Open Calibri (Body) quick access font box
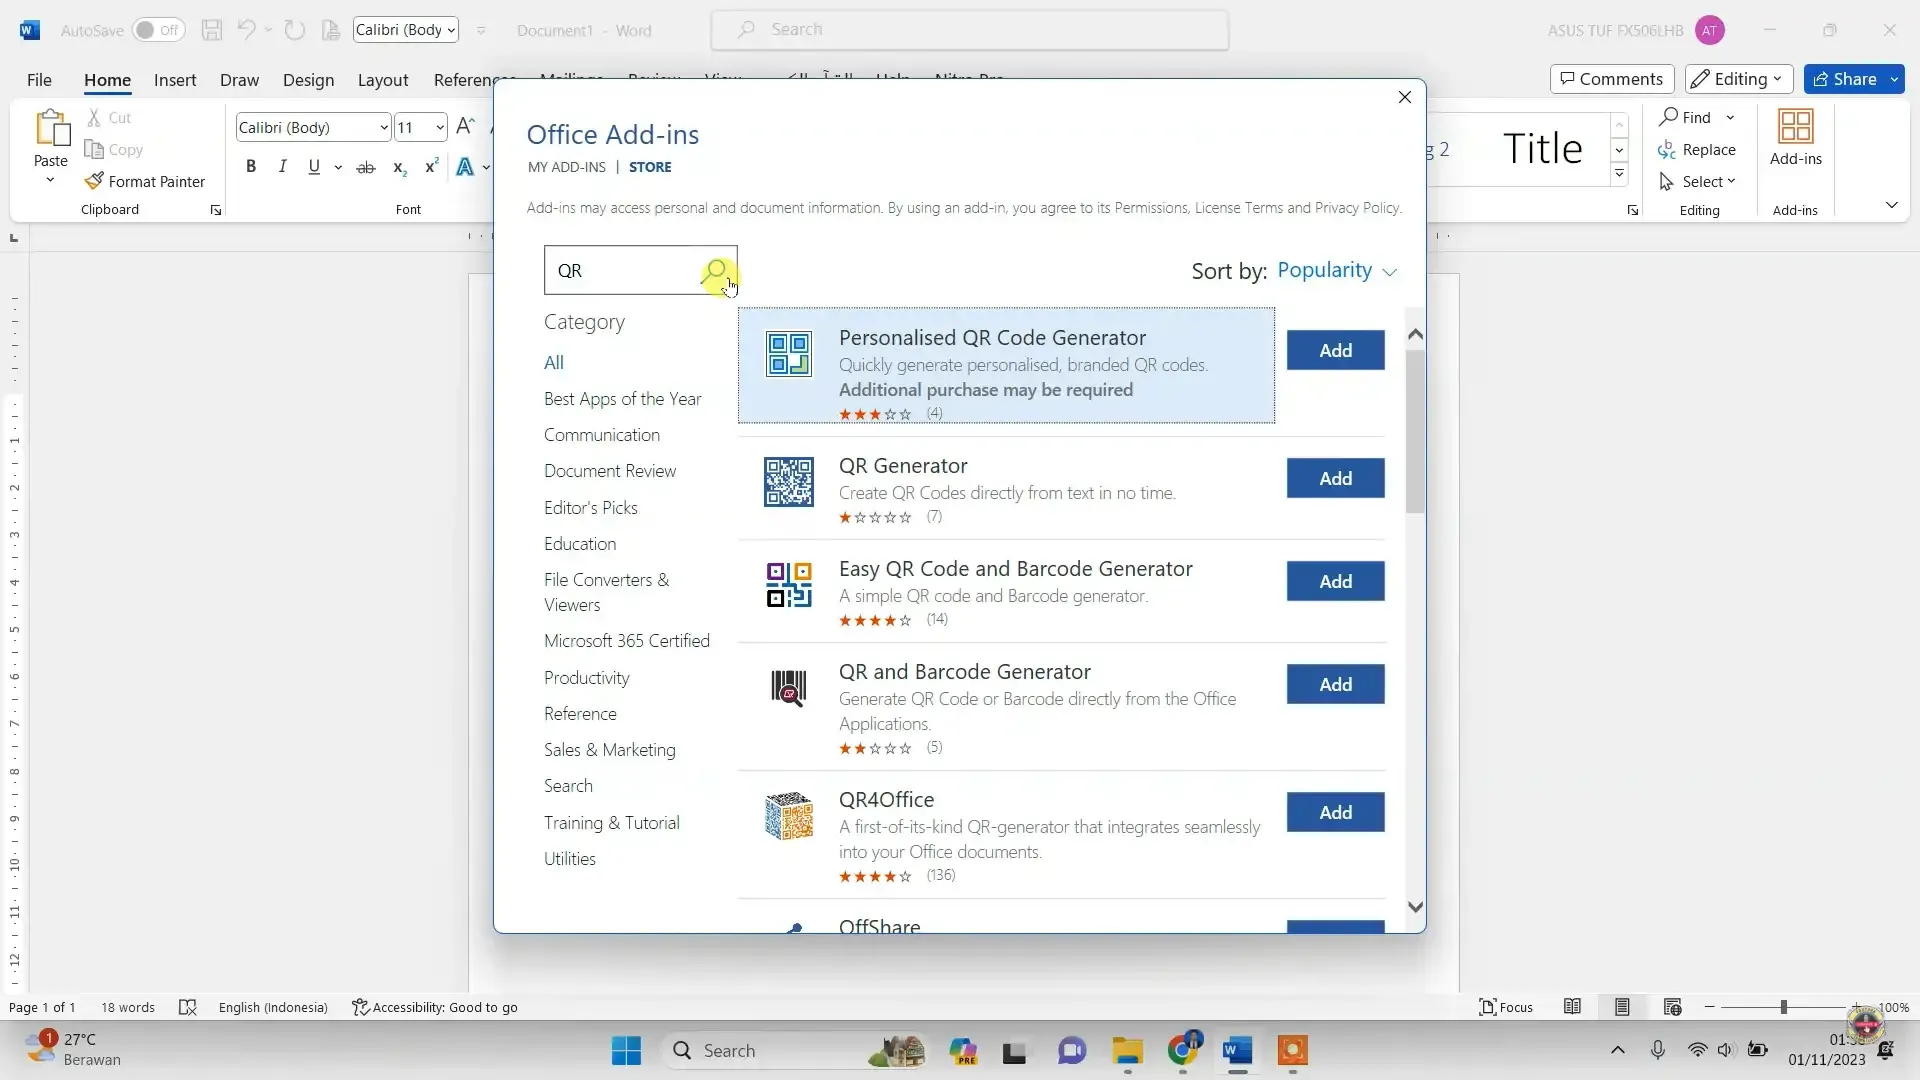This screenshot has width=1920, height=1080. [x=406, y=30]
